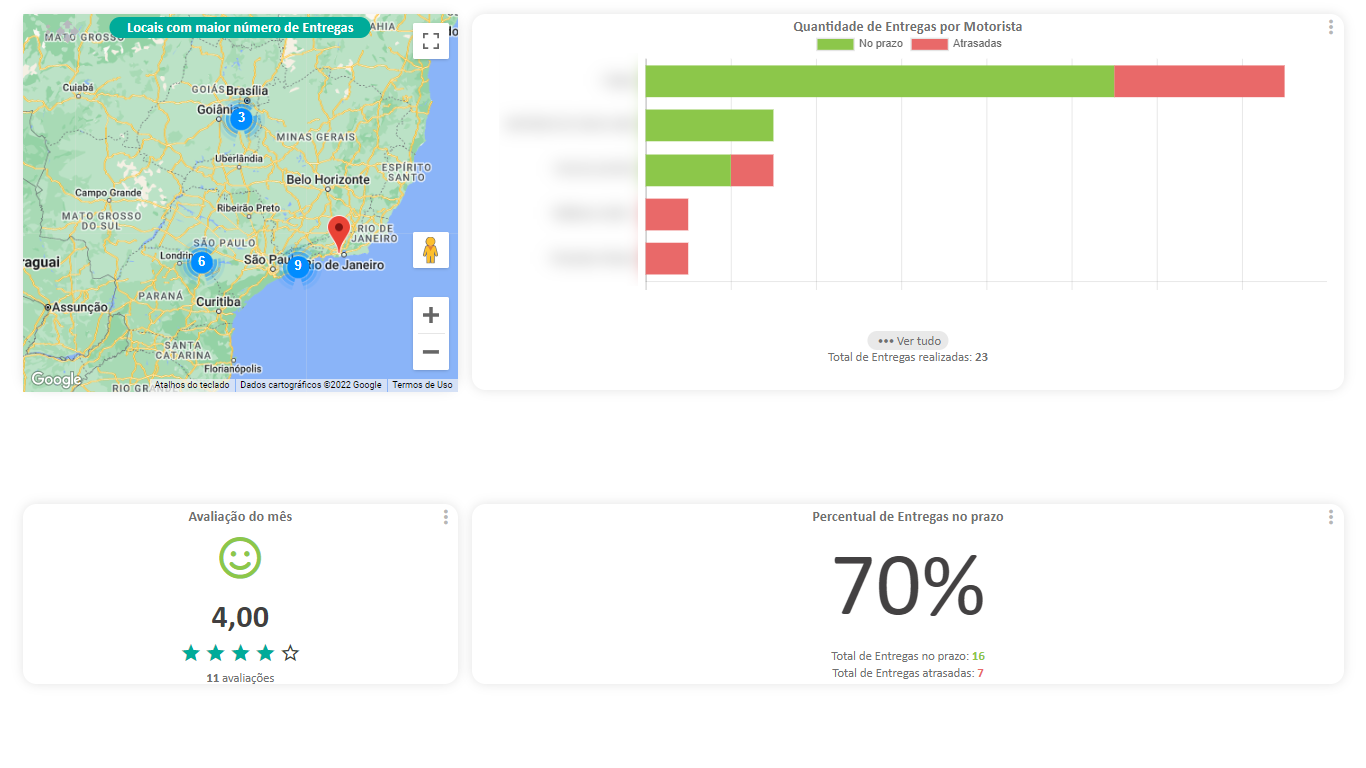The width and height of the screenshot is (1366, 768).
Task: Zoom out on the map
Action: pos(431,352)
